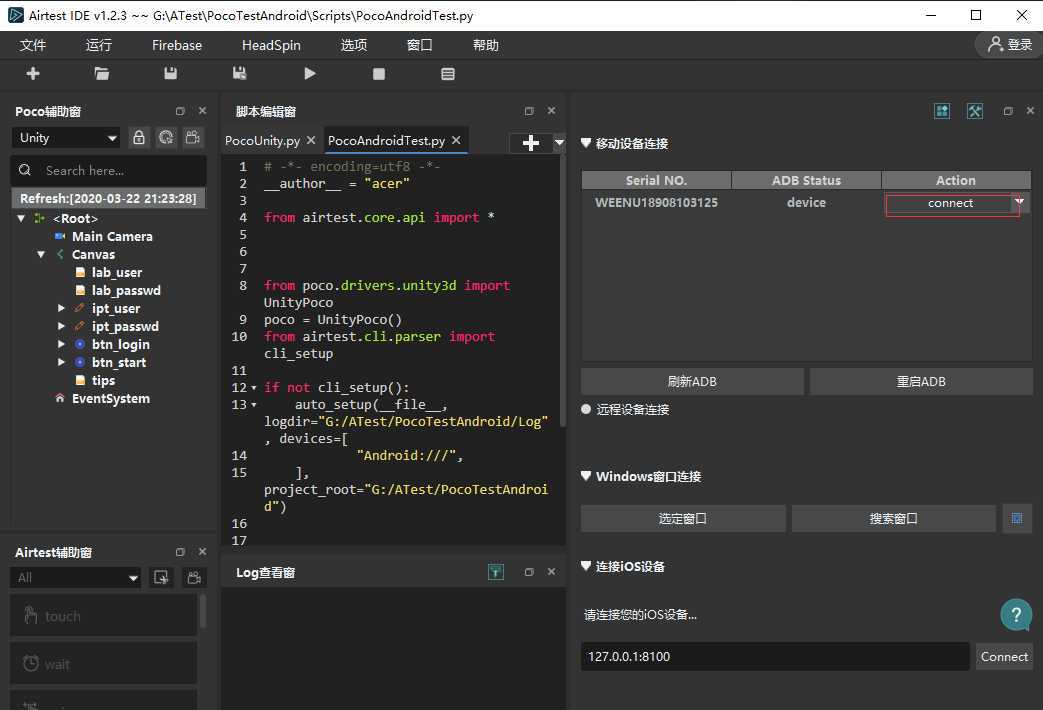Open the HeadSpin menu

(x=271, y=45)
